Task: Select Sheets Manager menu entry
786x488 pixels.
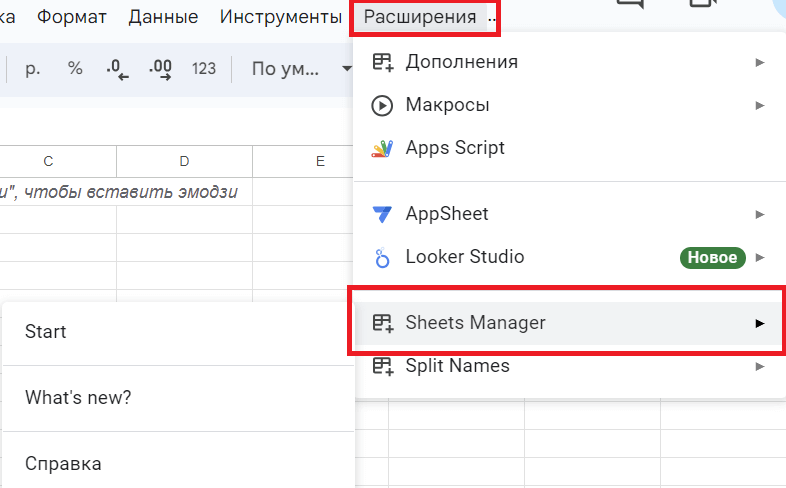Action: (569, 323)
